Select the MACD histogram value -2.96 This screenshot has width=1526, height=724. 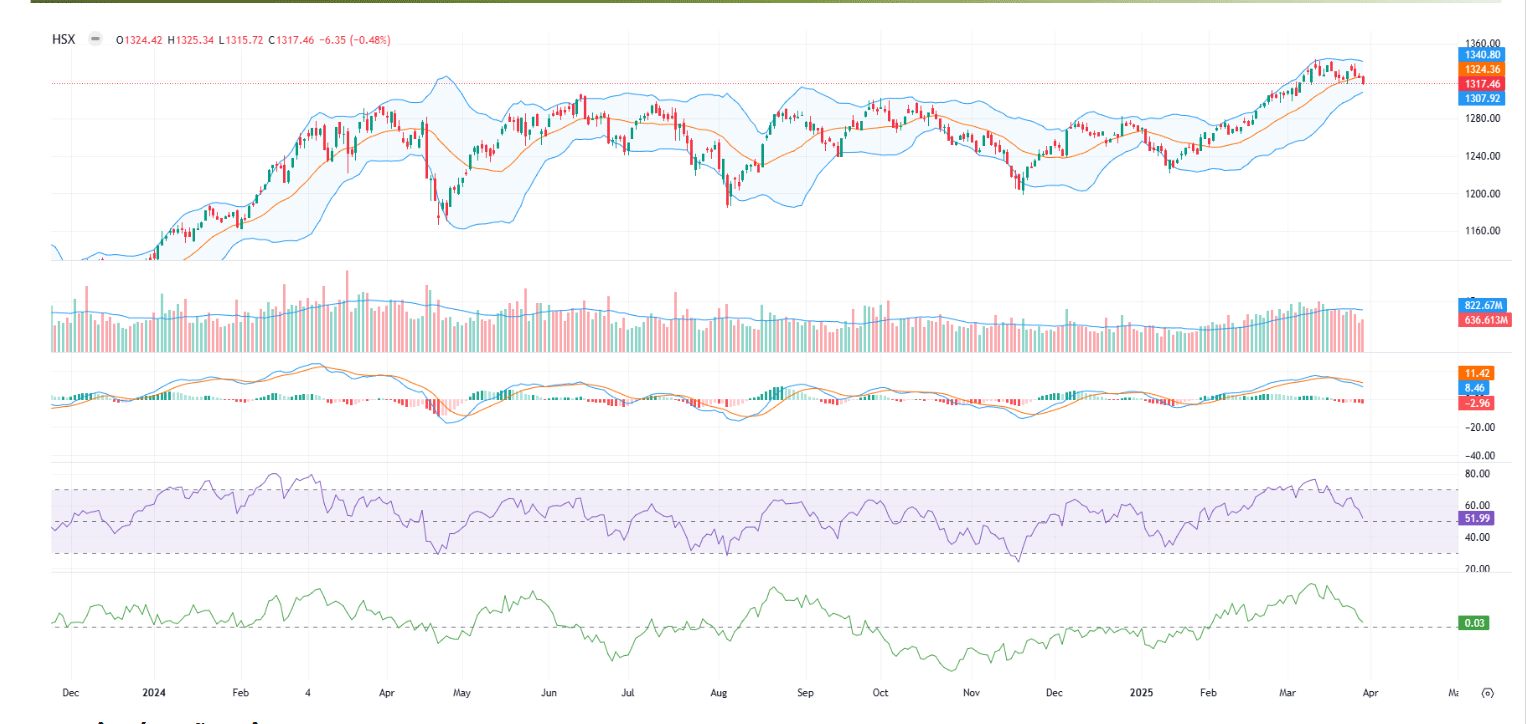[1477, 403]
